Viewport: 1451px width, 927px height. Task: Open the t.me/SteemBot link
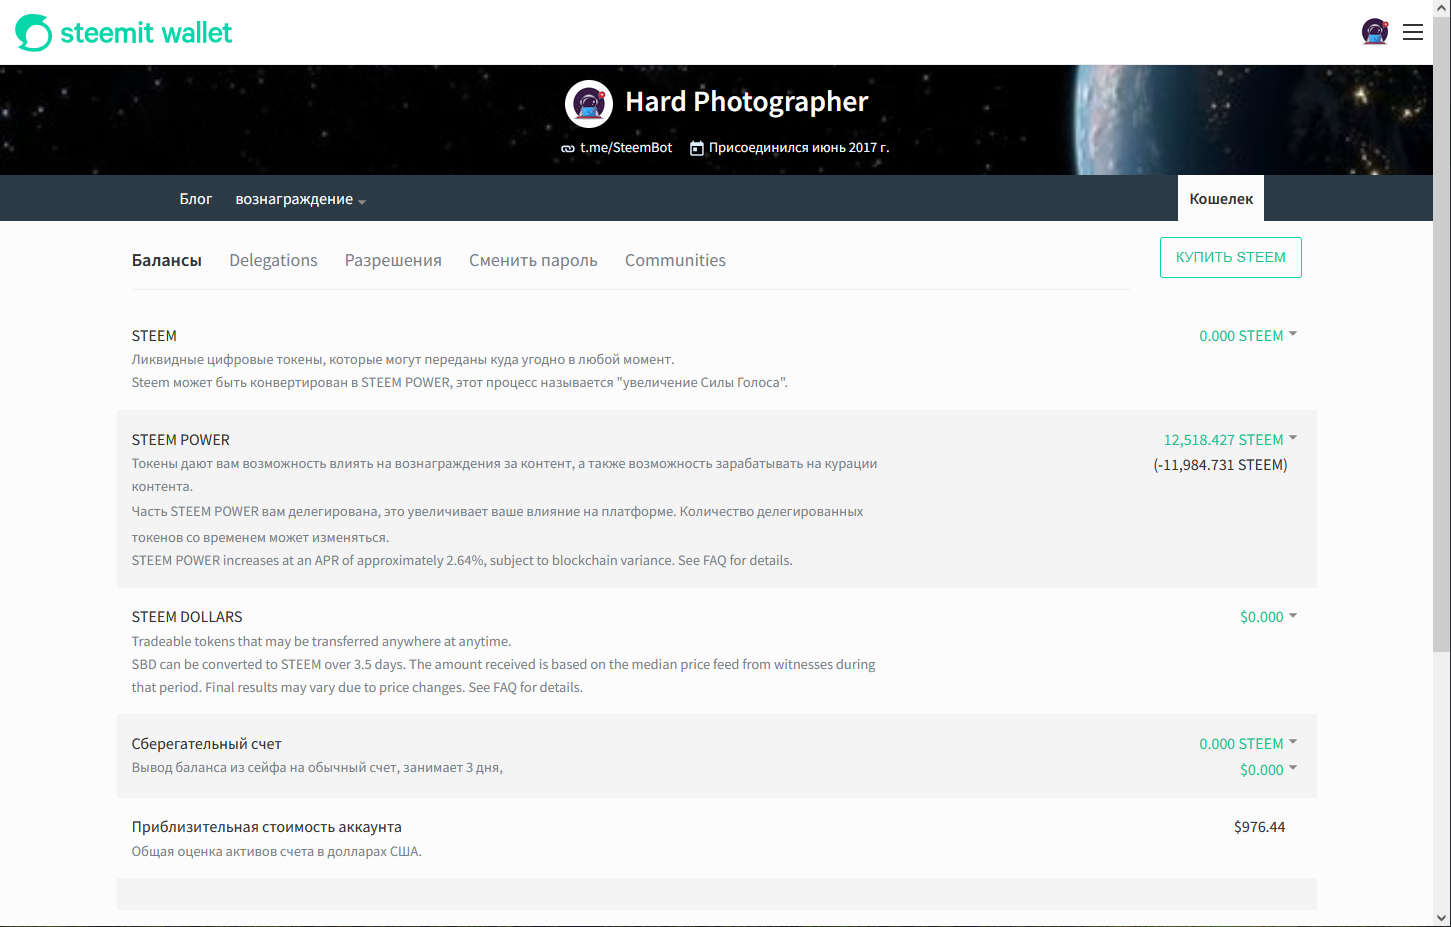(626, 148)
